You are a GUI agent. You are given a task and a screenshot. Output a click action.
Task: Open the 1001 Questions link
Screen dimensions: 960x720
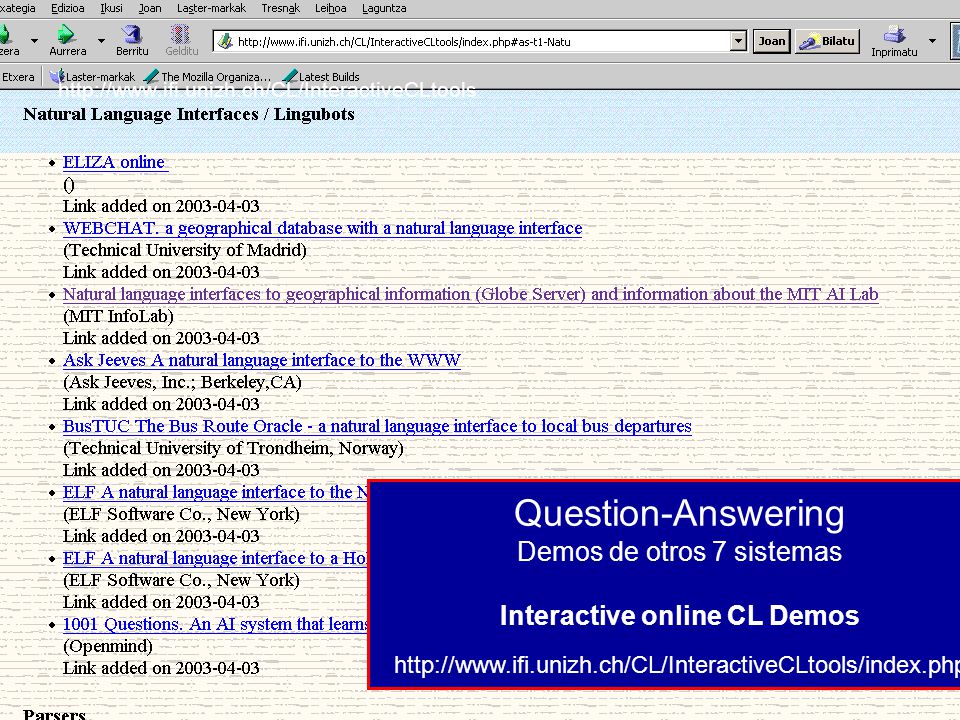pos(215,625)
